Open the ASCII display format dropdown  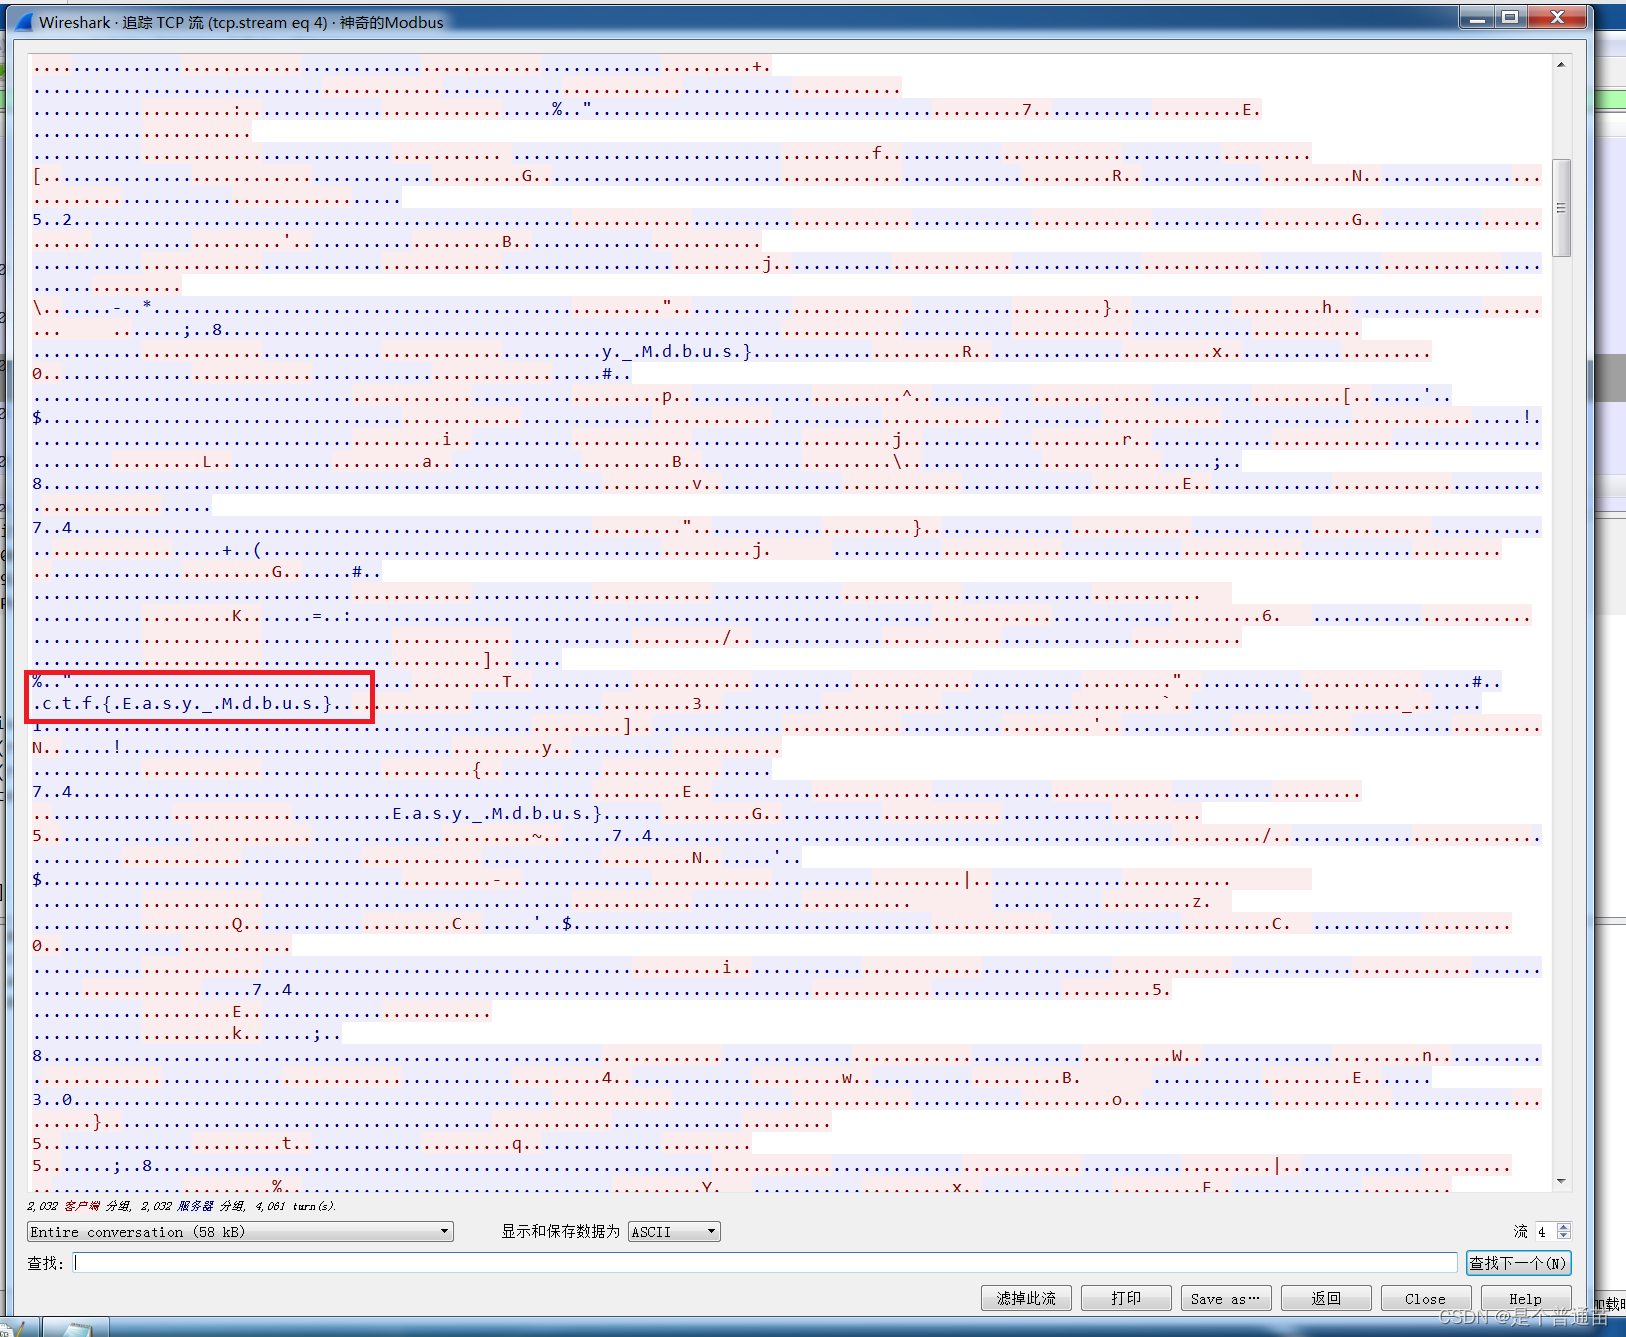[674, 1232]
